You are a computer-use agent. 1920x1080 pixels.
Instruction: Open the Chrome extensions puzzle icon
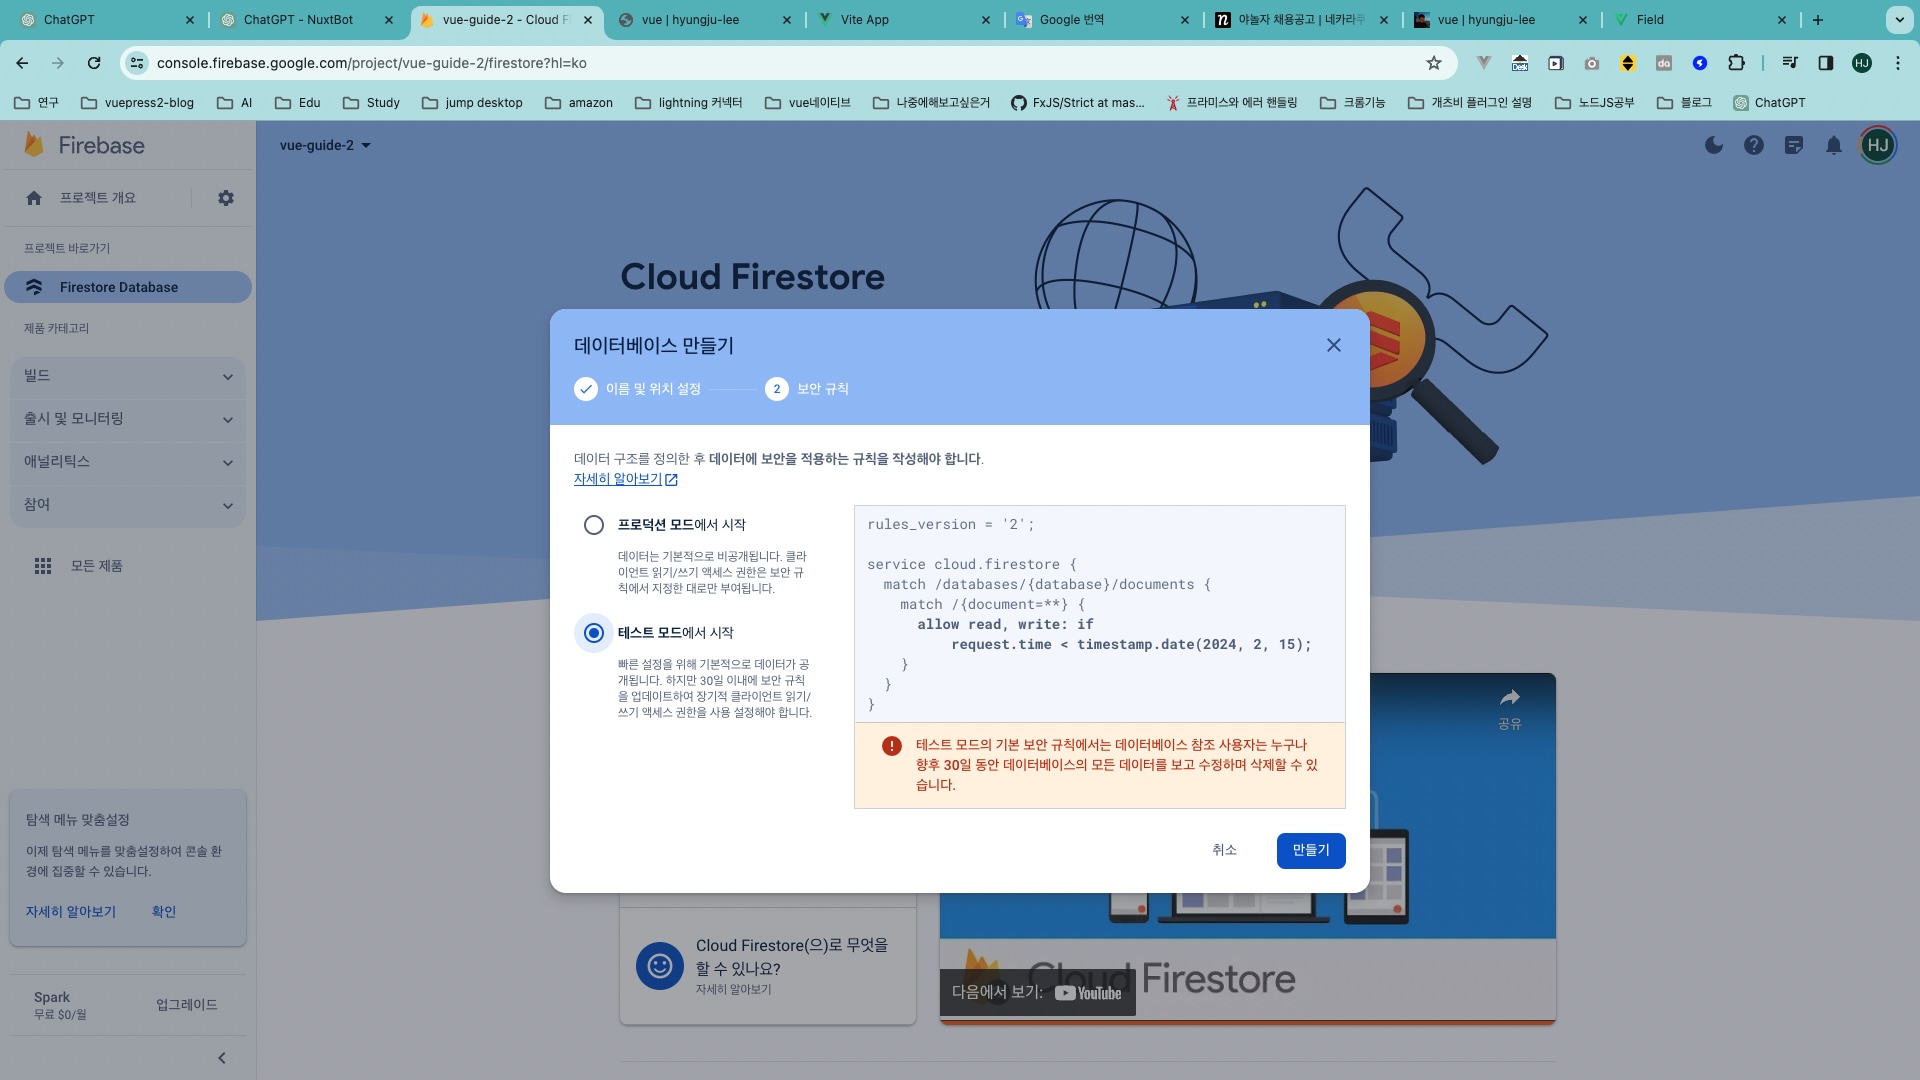point(1736,63)
